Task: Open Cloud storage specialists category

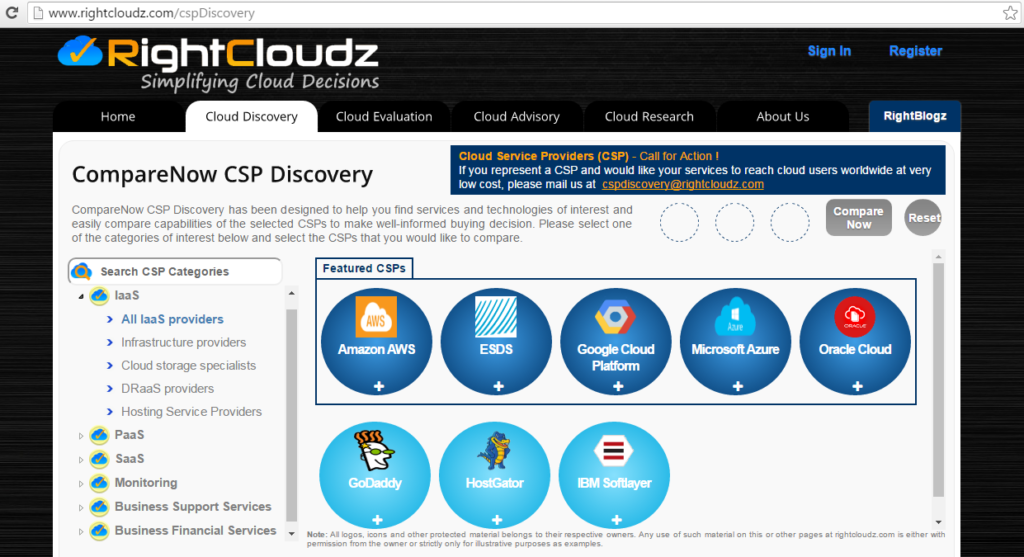Action: coord(189,366)
